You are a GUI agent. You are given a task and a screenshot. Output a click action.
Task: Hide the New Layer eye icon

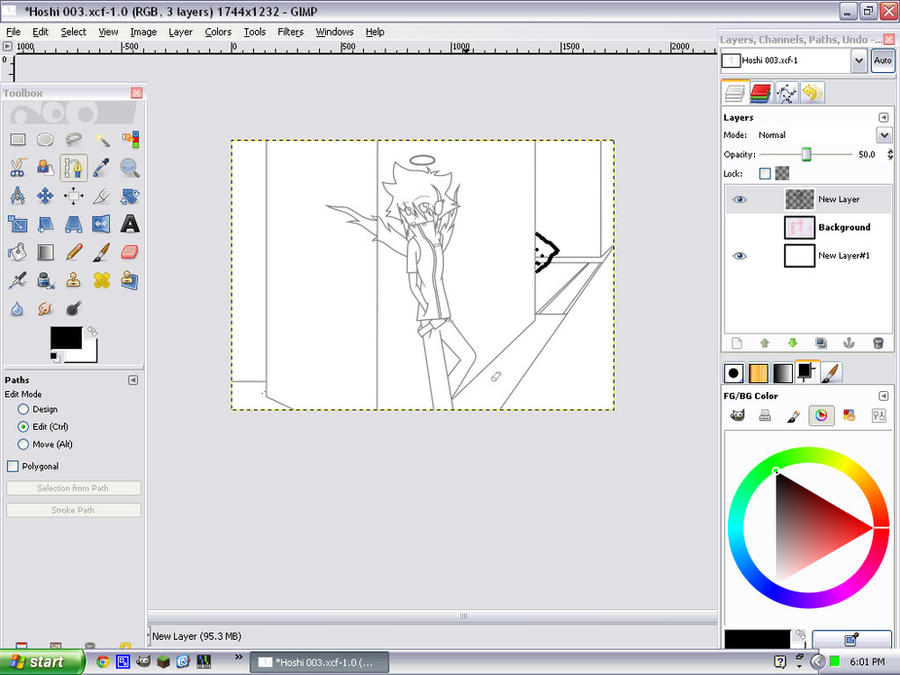[x=739, y=199]
